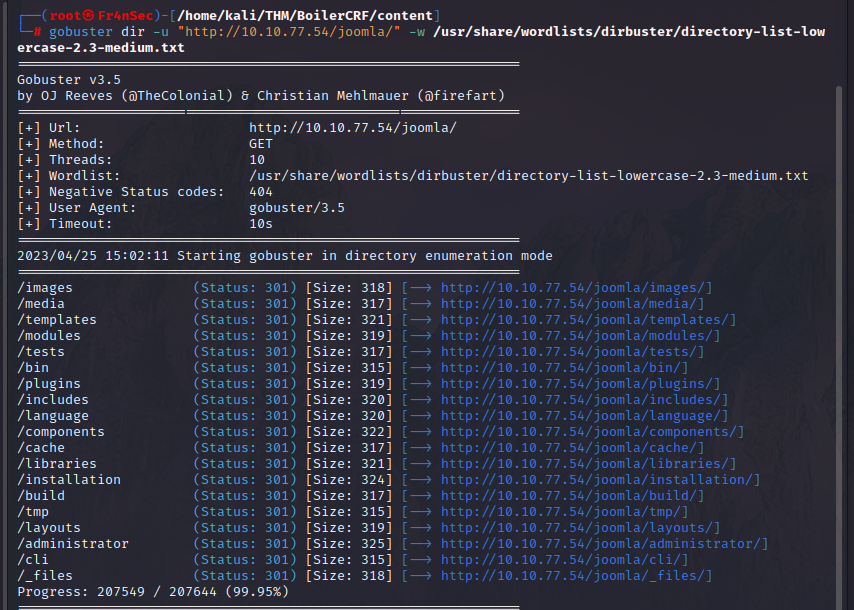Screen dimensions: 854x610
Task: Open the joomla/plugins/ URL link
Action: tap(575, 383)
